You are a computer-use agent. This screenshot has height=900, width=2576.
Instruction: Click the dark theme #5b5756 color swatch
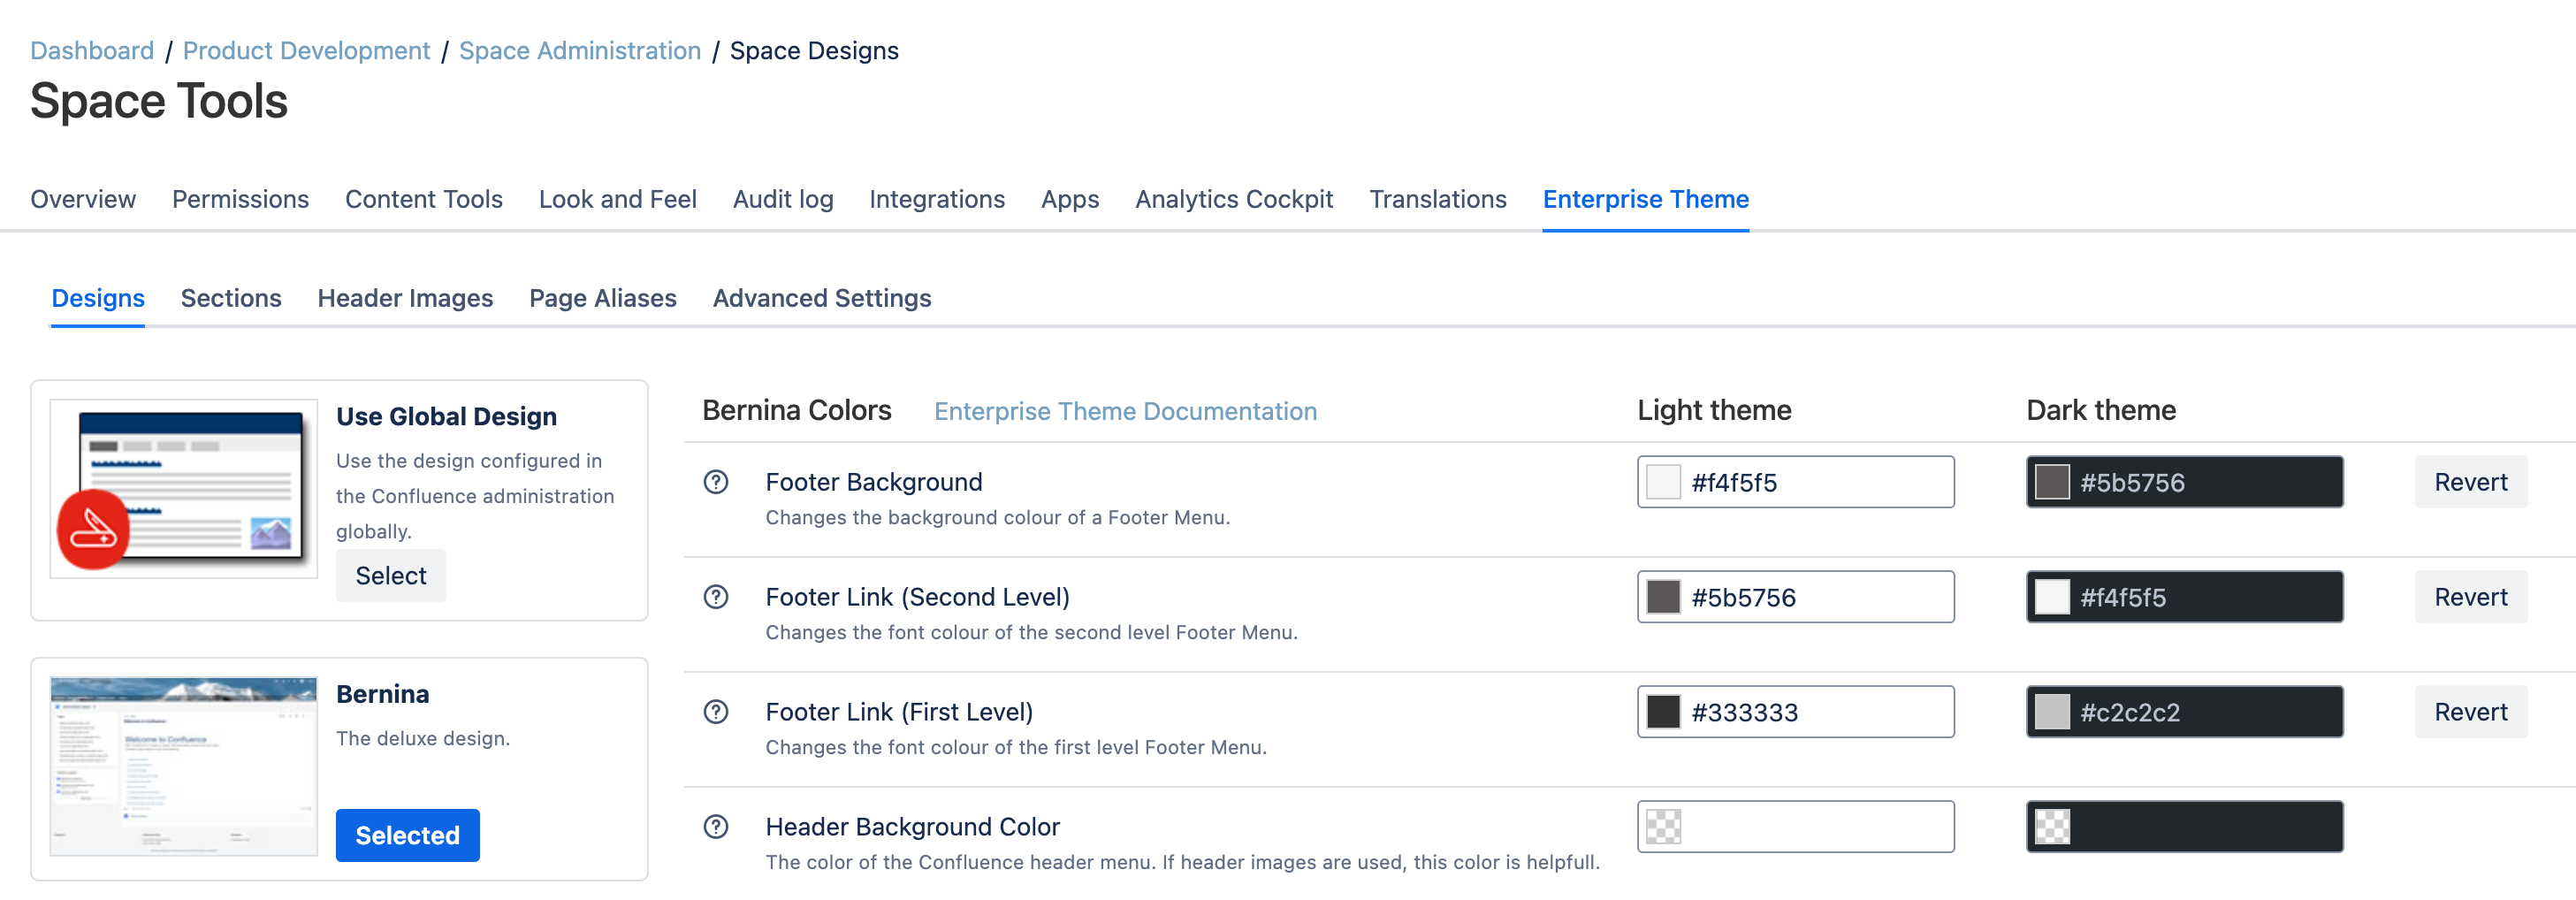2052,481
